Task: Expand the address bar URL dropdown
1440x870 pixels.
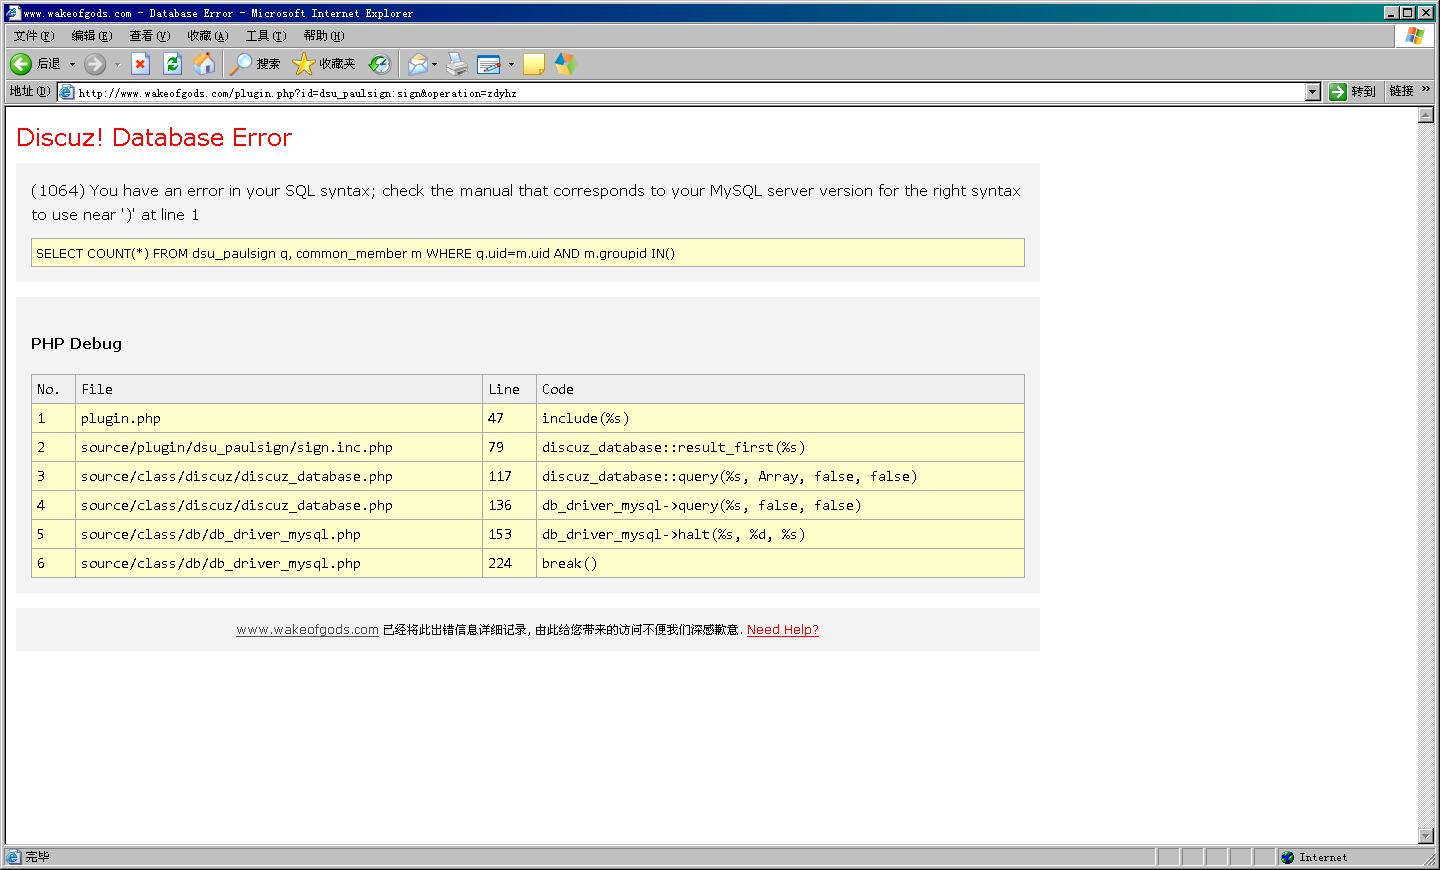Action: pos(1313,92)
